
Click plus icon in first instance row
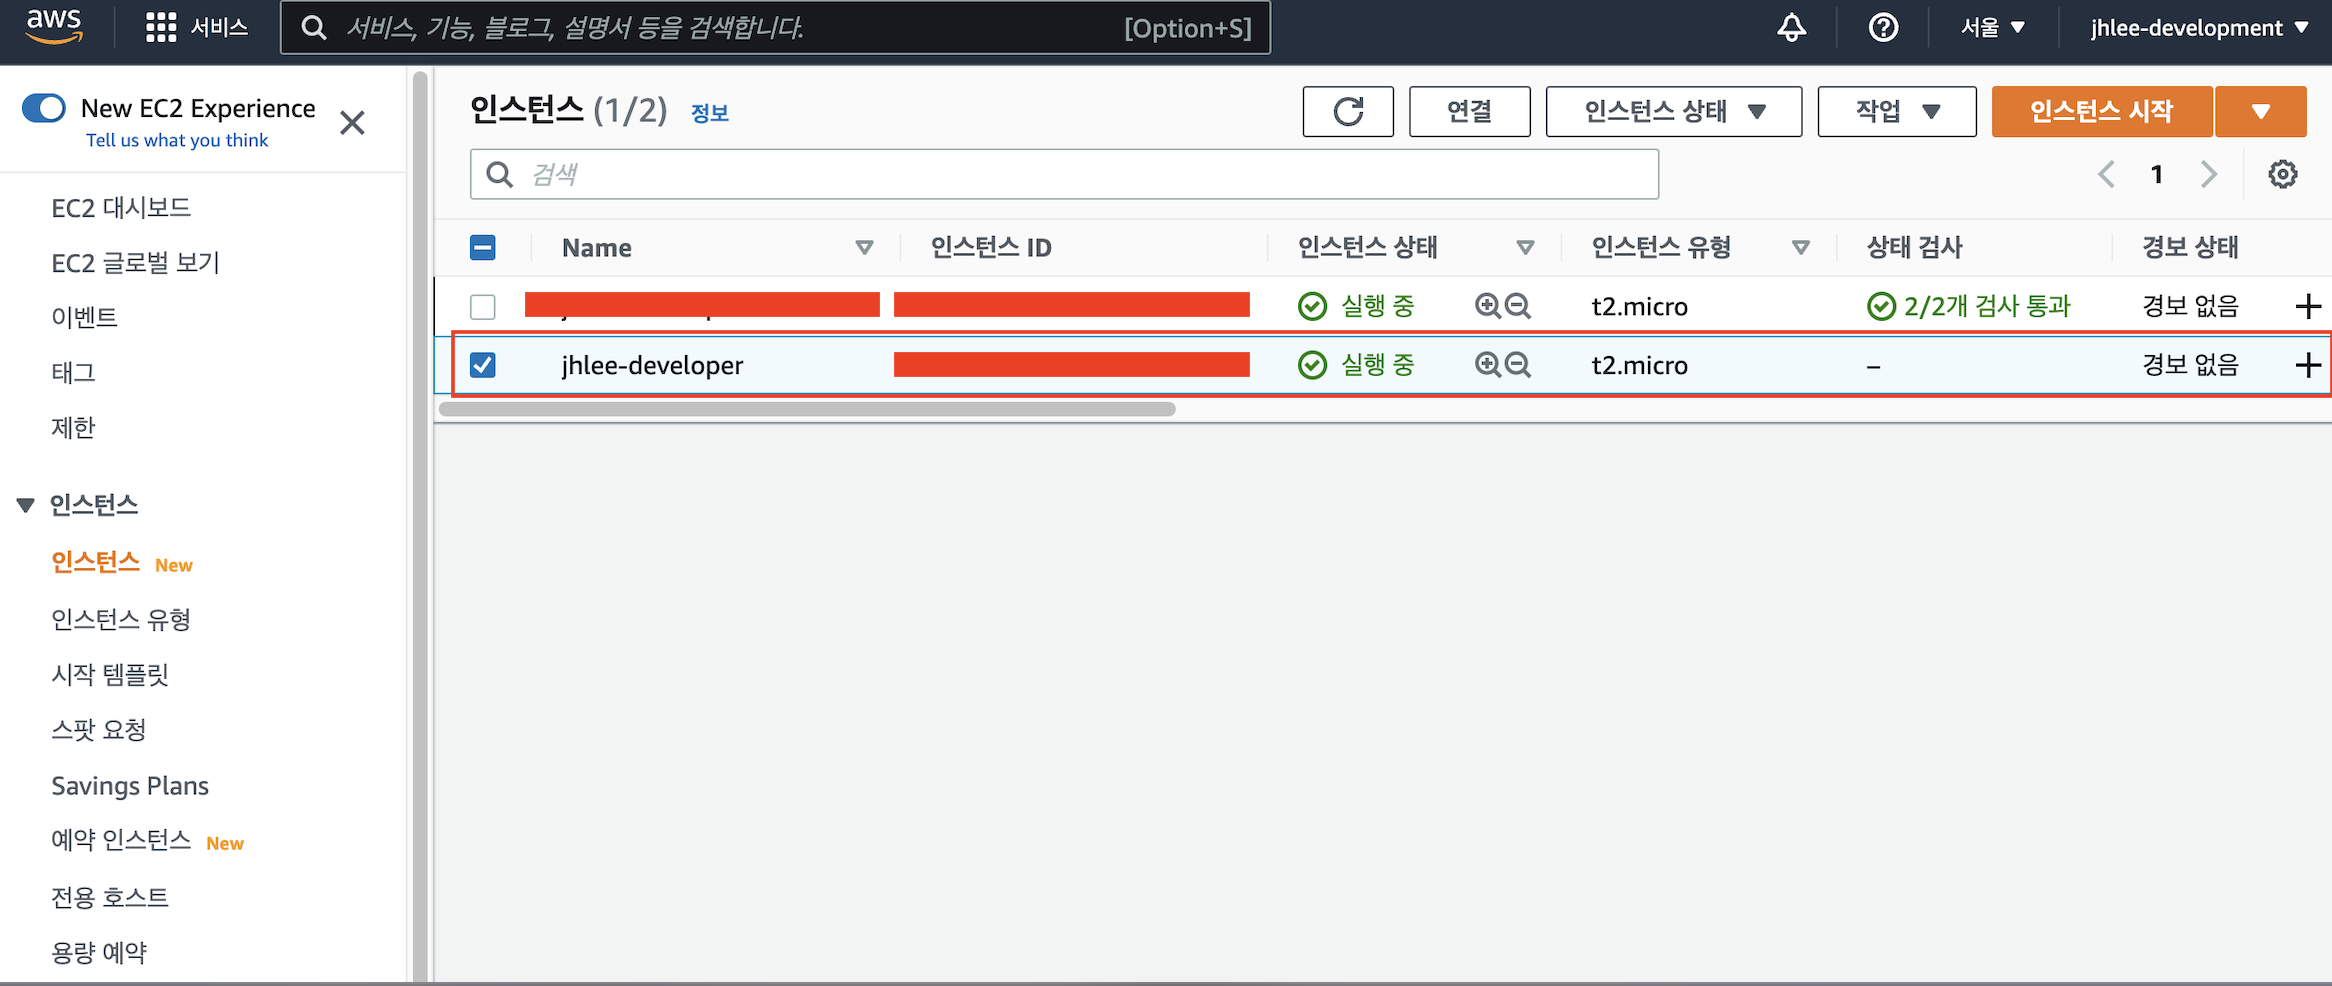click(x=2308, y=306)
